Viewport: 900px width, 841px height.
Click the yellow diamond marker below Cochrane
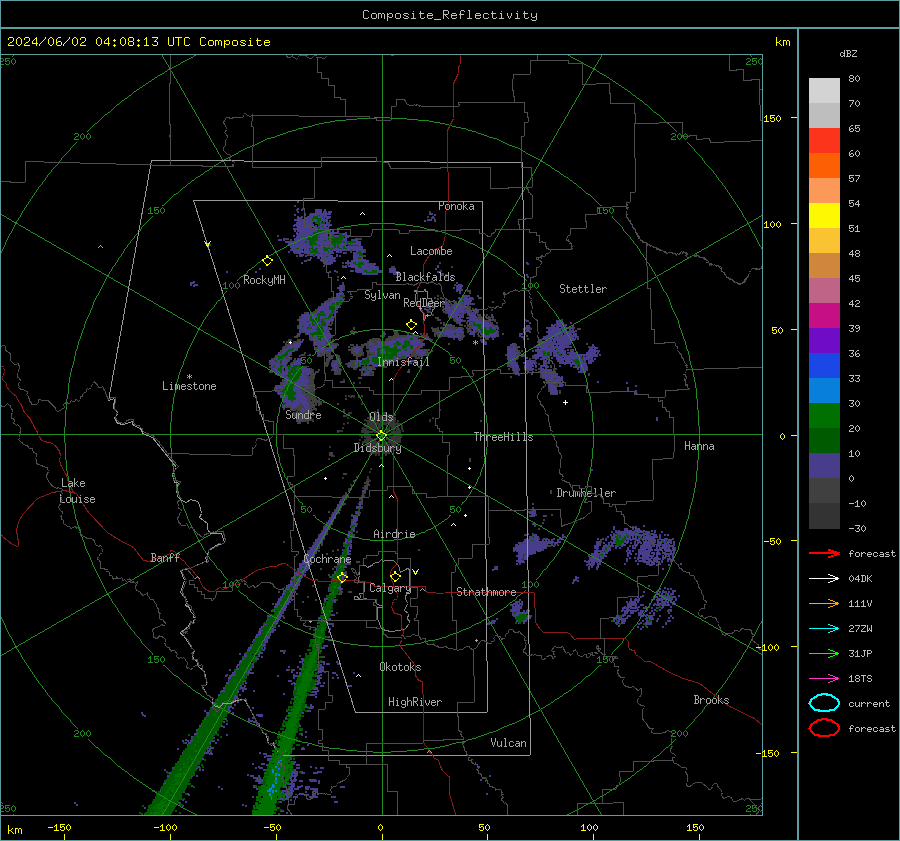(342, 577)
